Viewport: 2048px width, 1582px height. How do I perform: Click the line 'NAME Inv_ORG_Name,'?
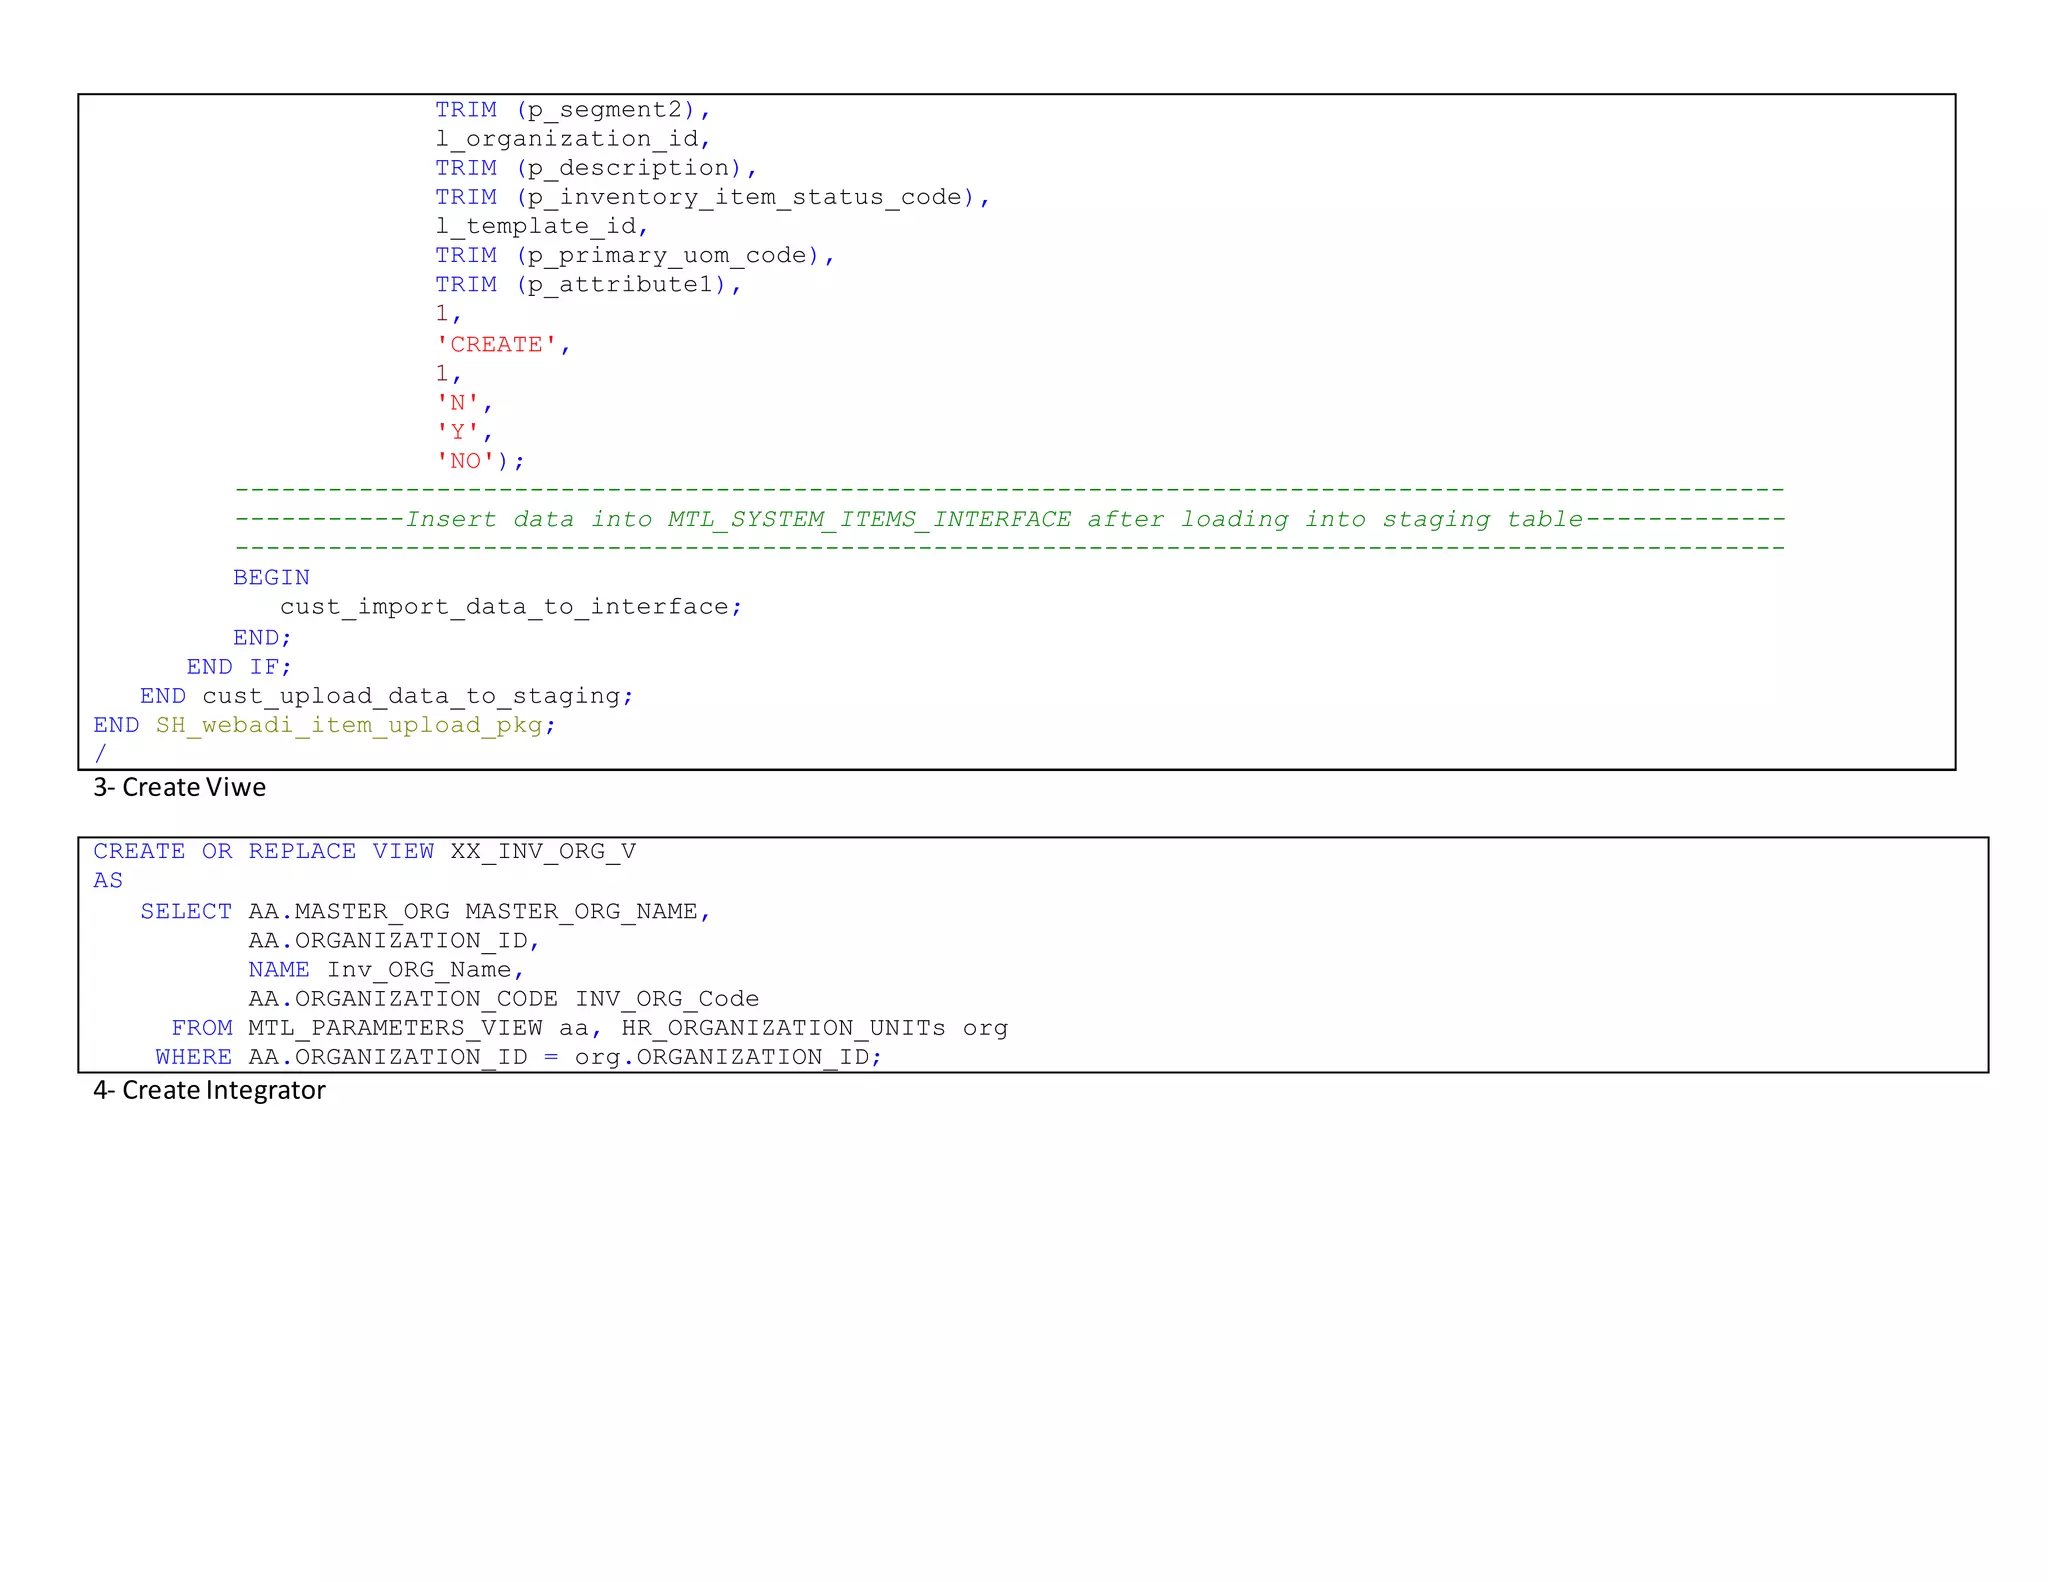387,970
